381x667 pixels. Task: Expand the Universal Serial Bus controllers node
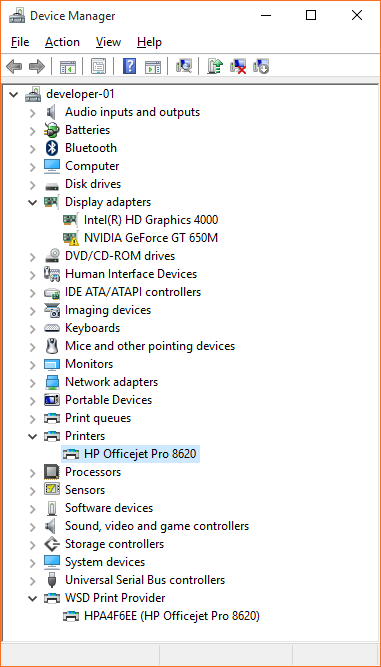tap(32, 580)
